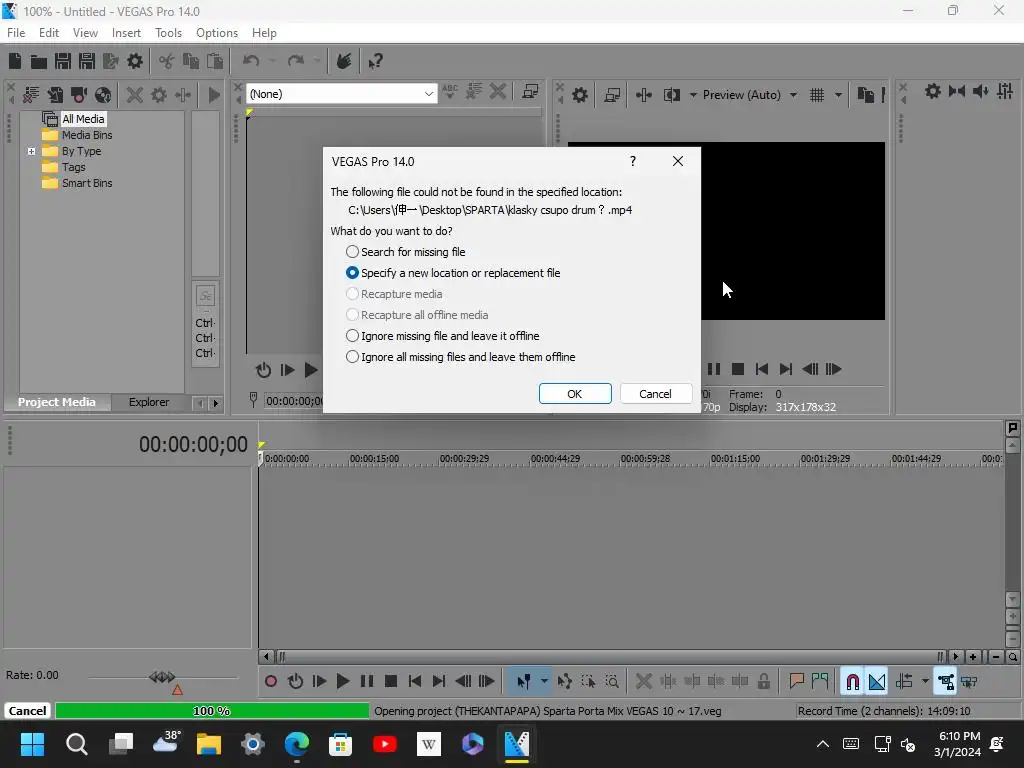Cancel project opening in status bar
Screen dimensions: 1024x768
[x=27, y=711]
